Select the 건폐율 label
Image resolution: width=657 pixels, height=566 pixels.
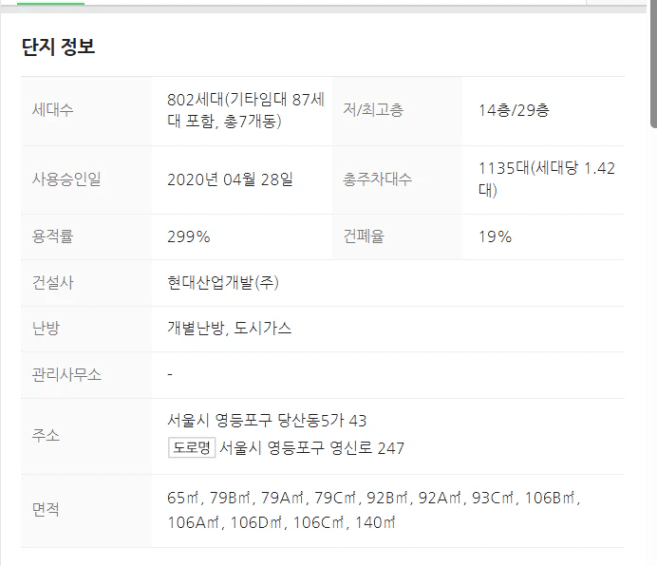[363, 237]
